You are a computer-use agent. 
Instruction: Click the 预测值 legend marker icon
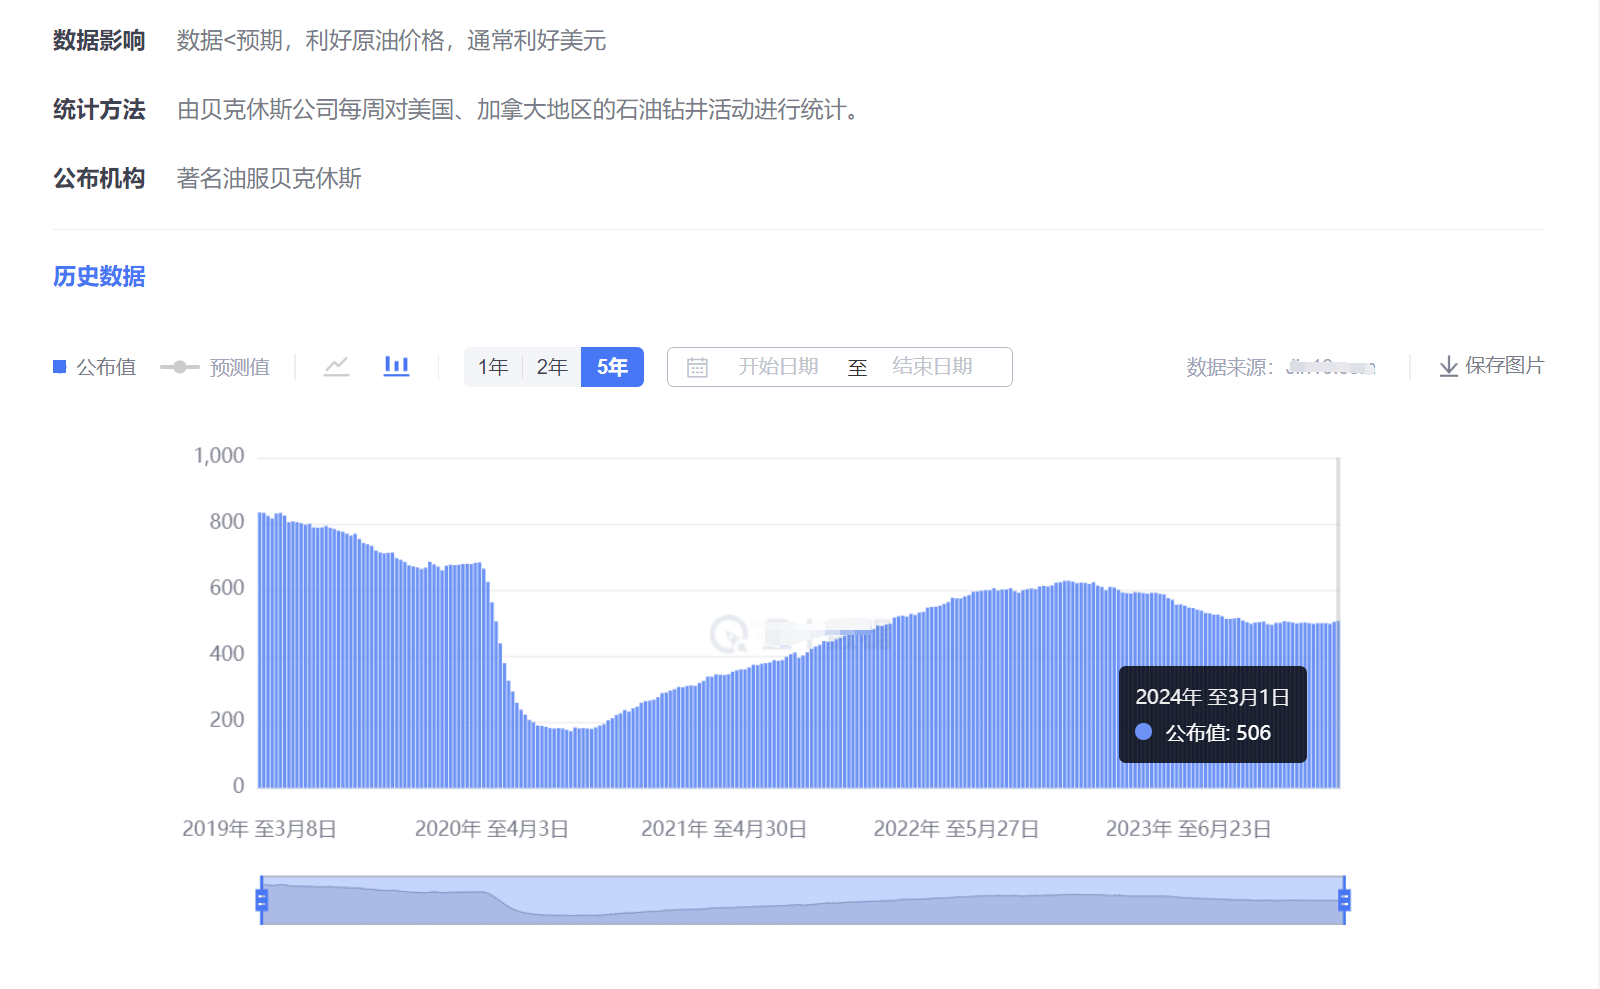pos(180,366)
